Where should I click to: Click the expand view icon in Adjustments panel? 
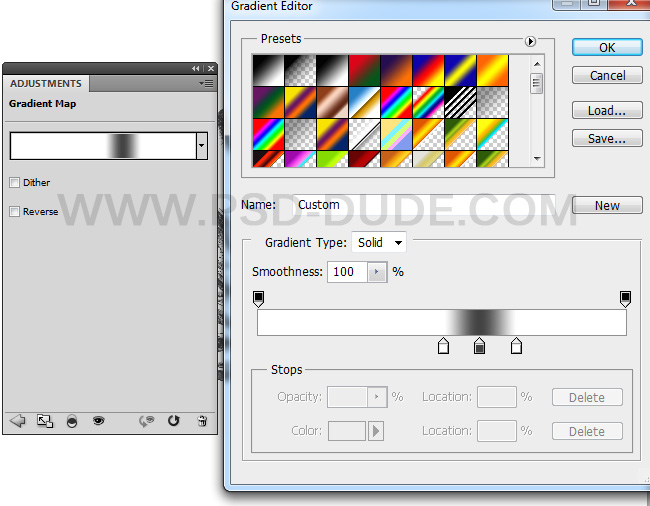click(x=45, y=421)
